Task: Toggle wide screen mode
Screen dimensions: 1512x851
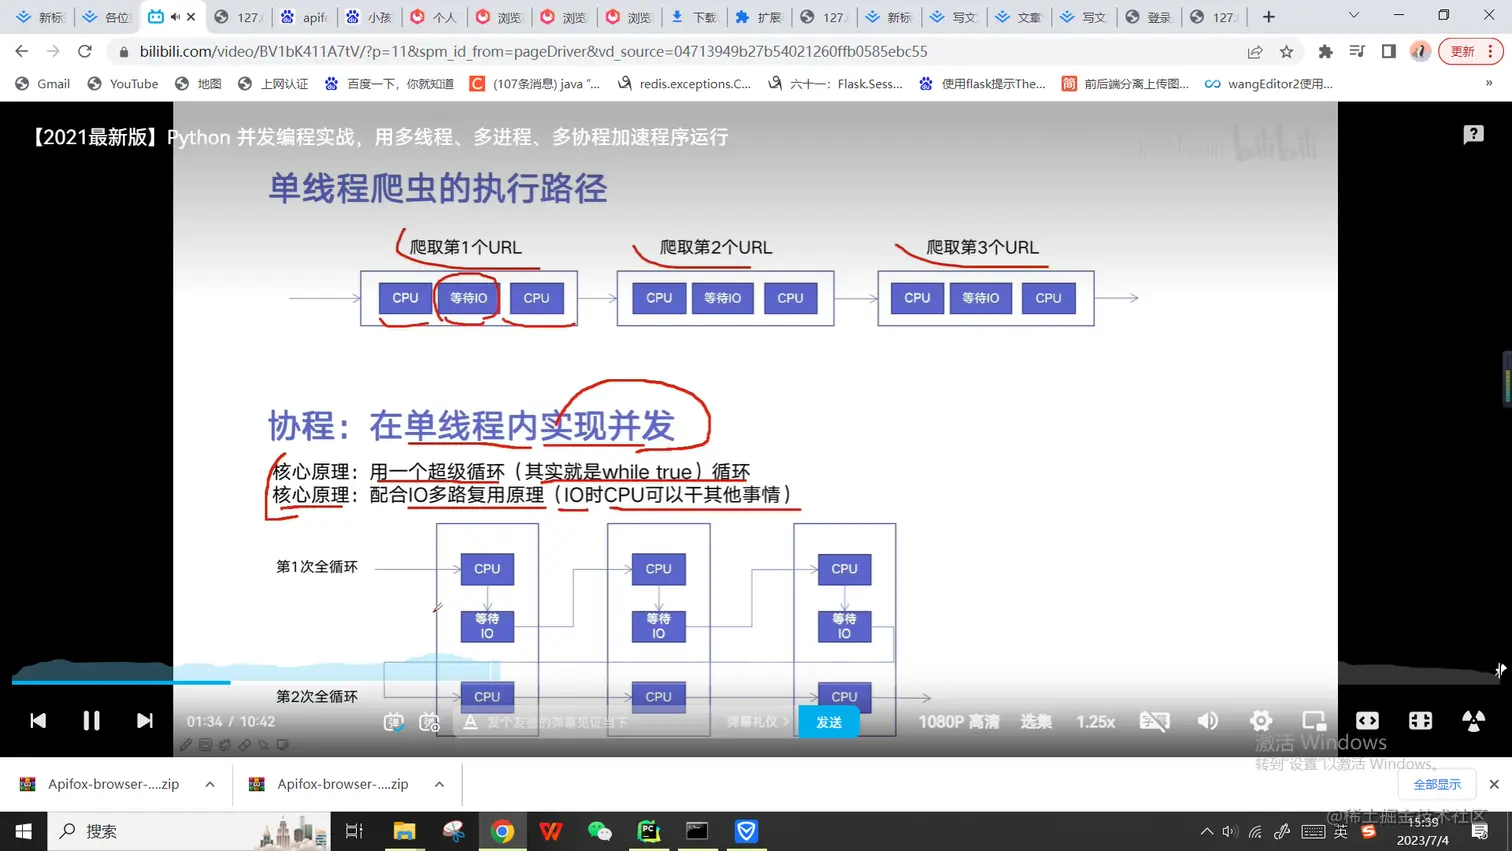Action: click(1367, 721)
